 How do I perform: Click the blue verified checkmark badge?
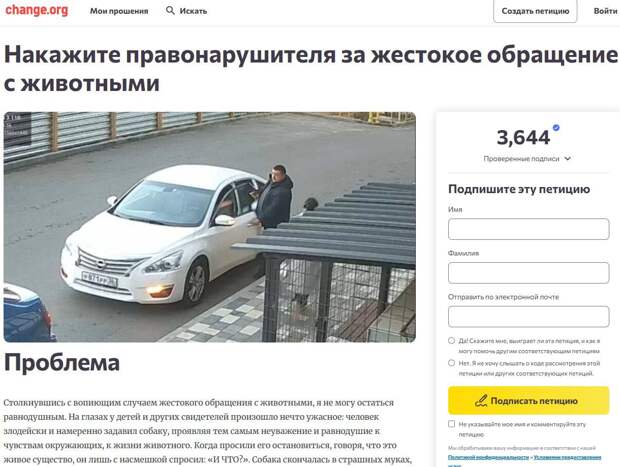coord(556,128)
